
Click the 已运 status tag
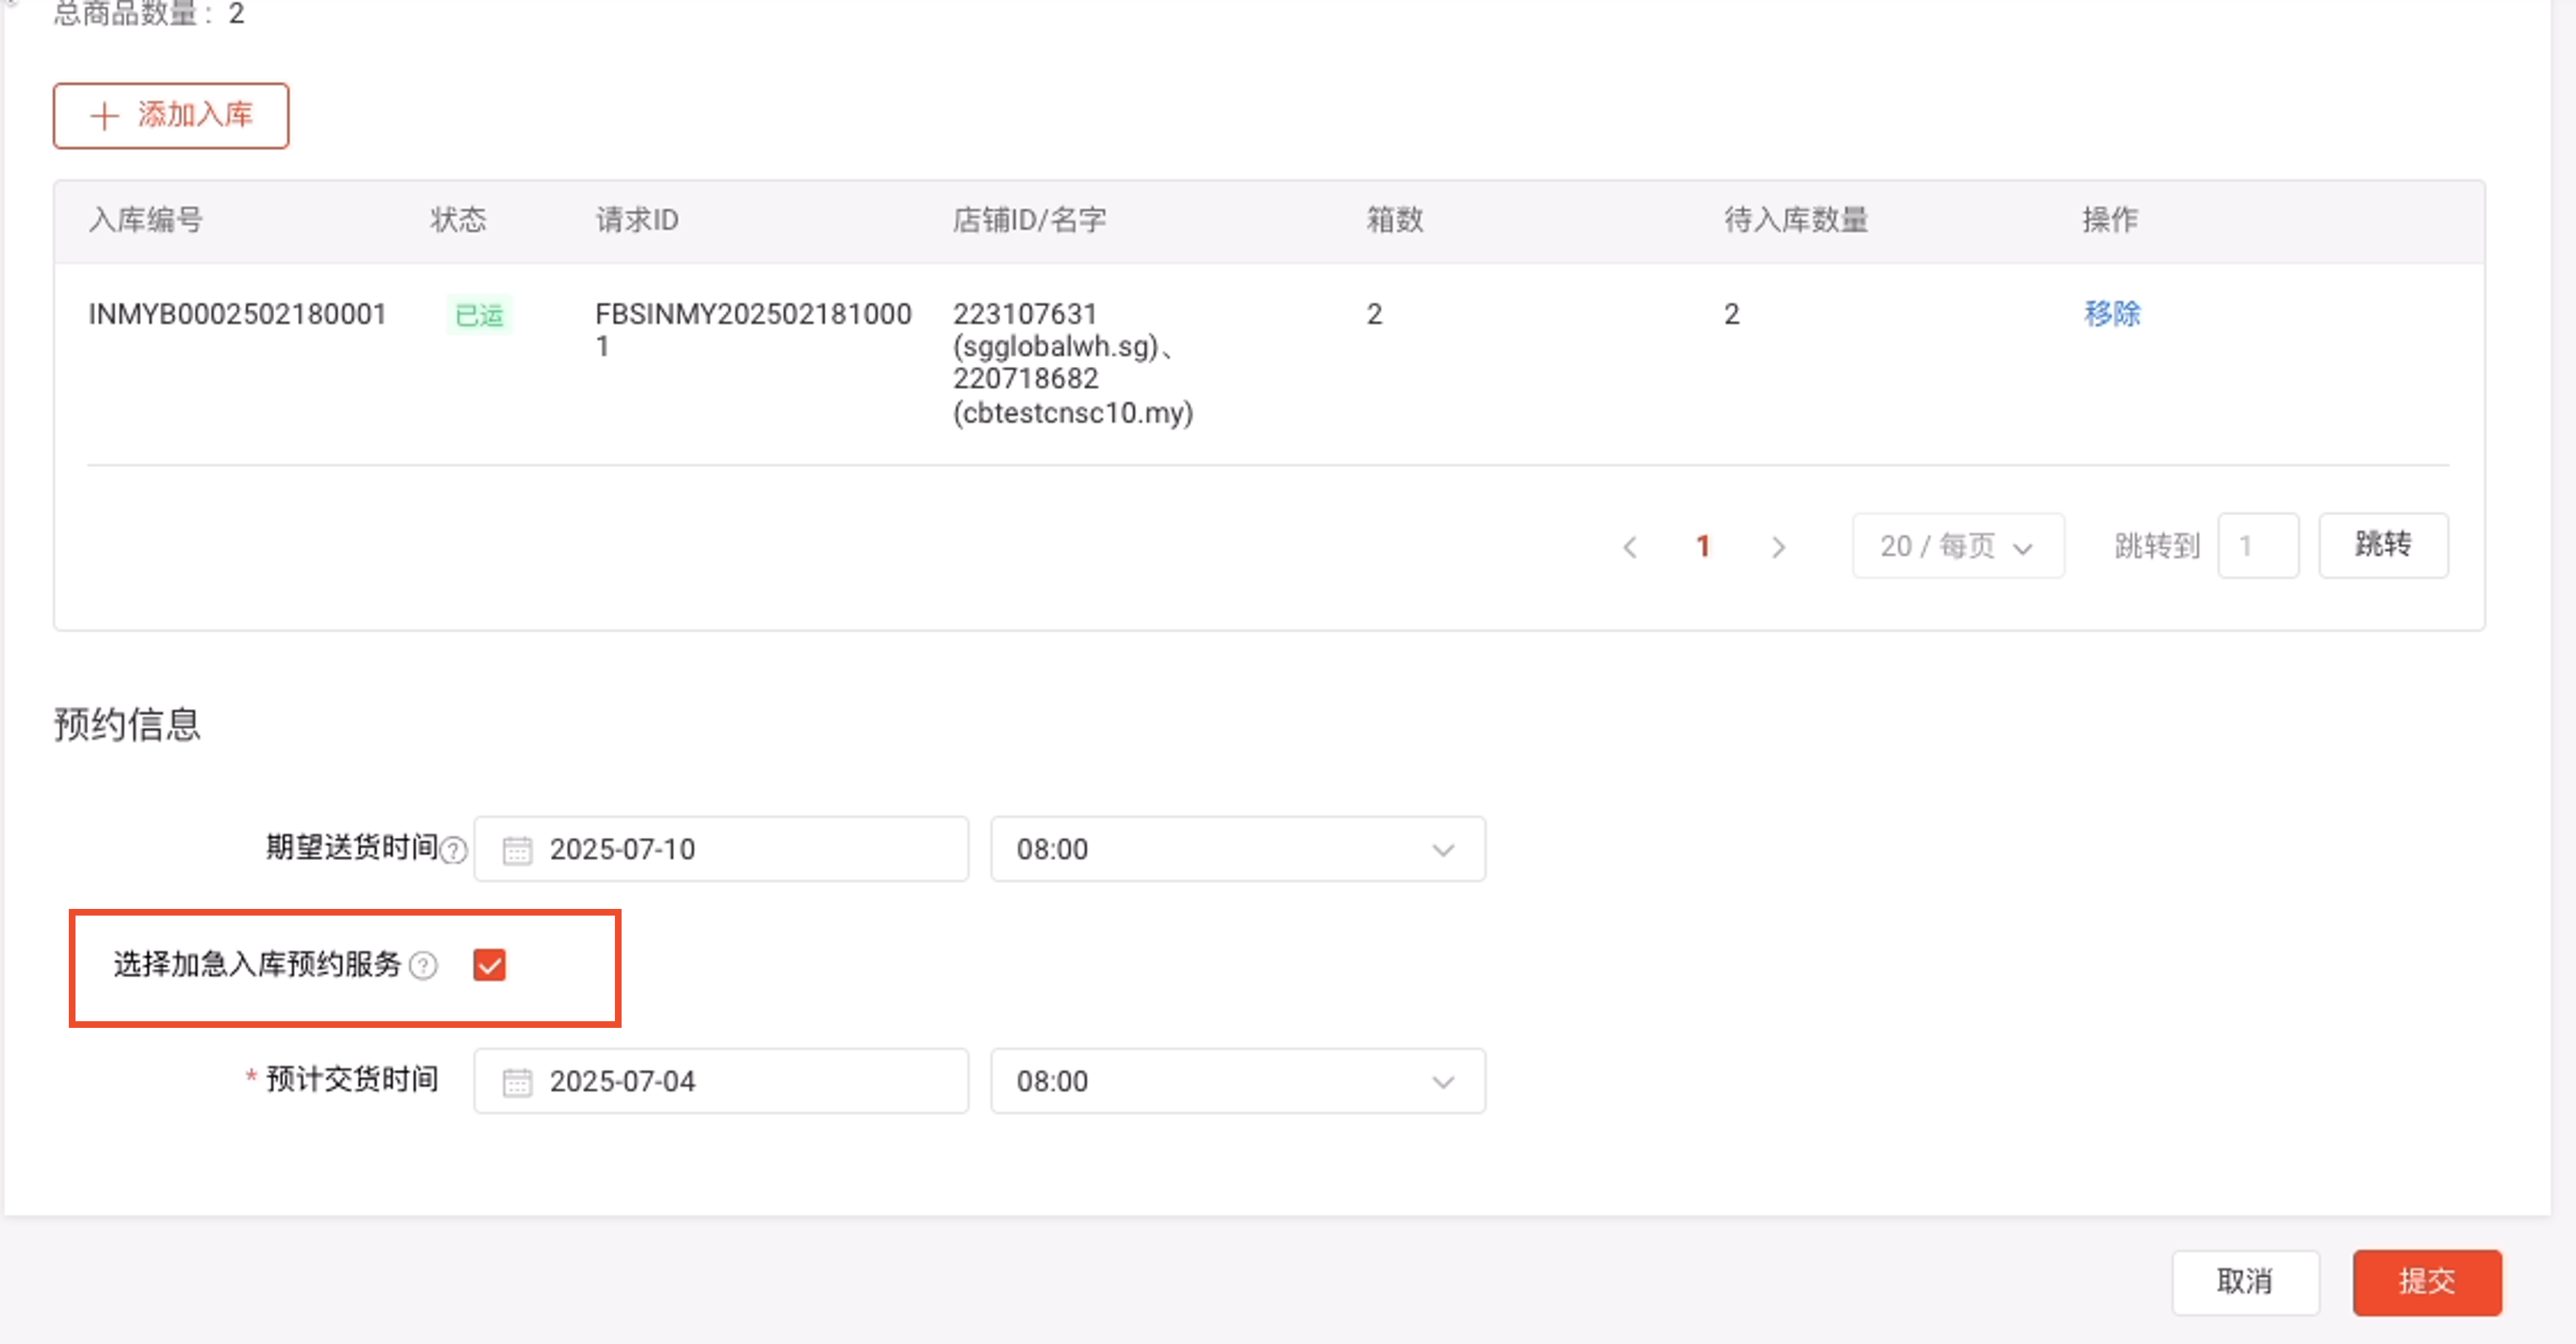[479, 315]
